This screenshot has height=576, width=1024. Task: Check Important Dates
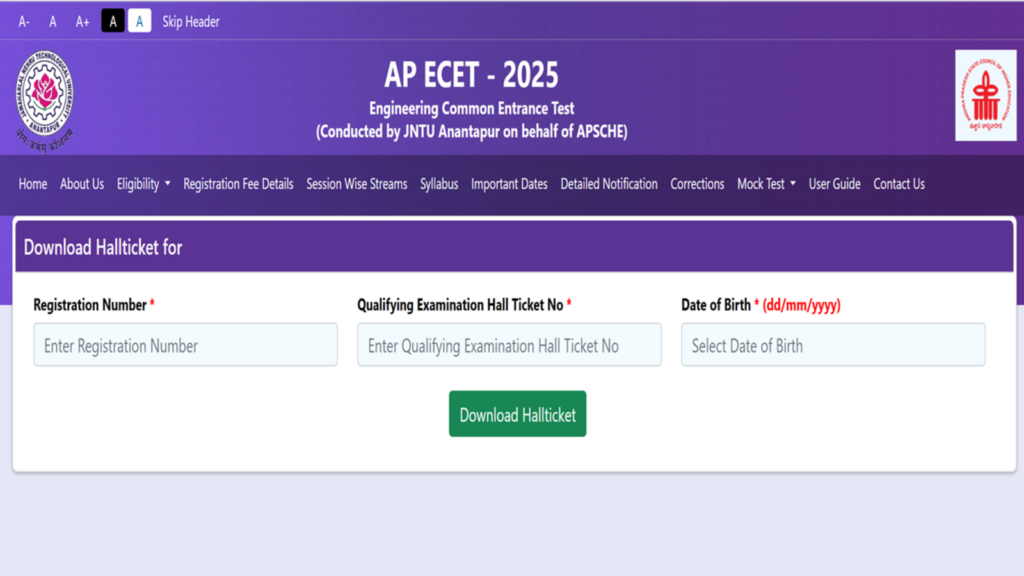pos(509,184)
